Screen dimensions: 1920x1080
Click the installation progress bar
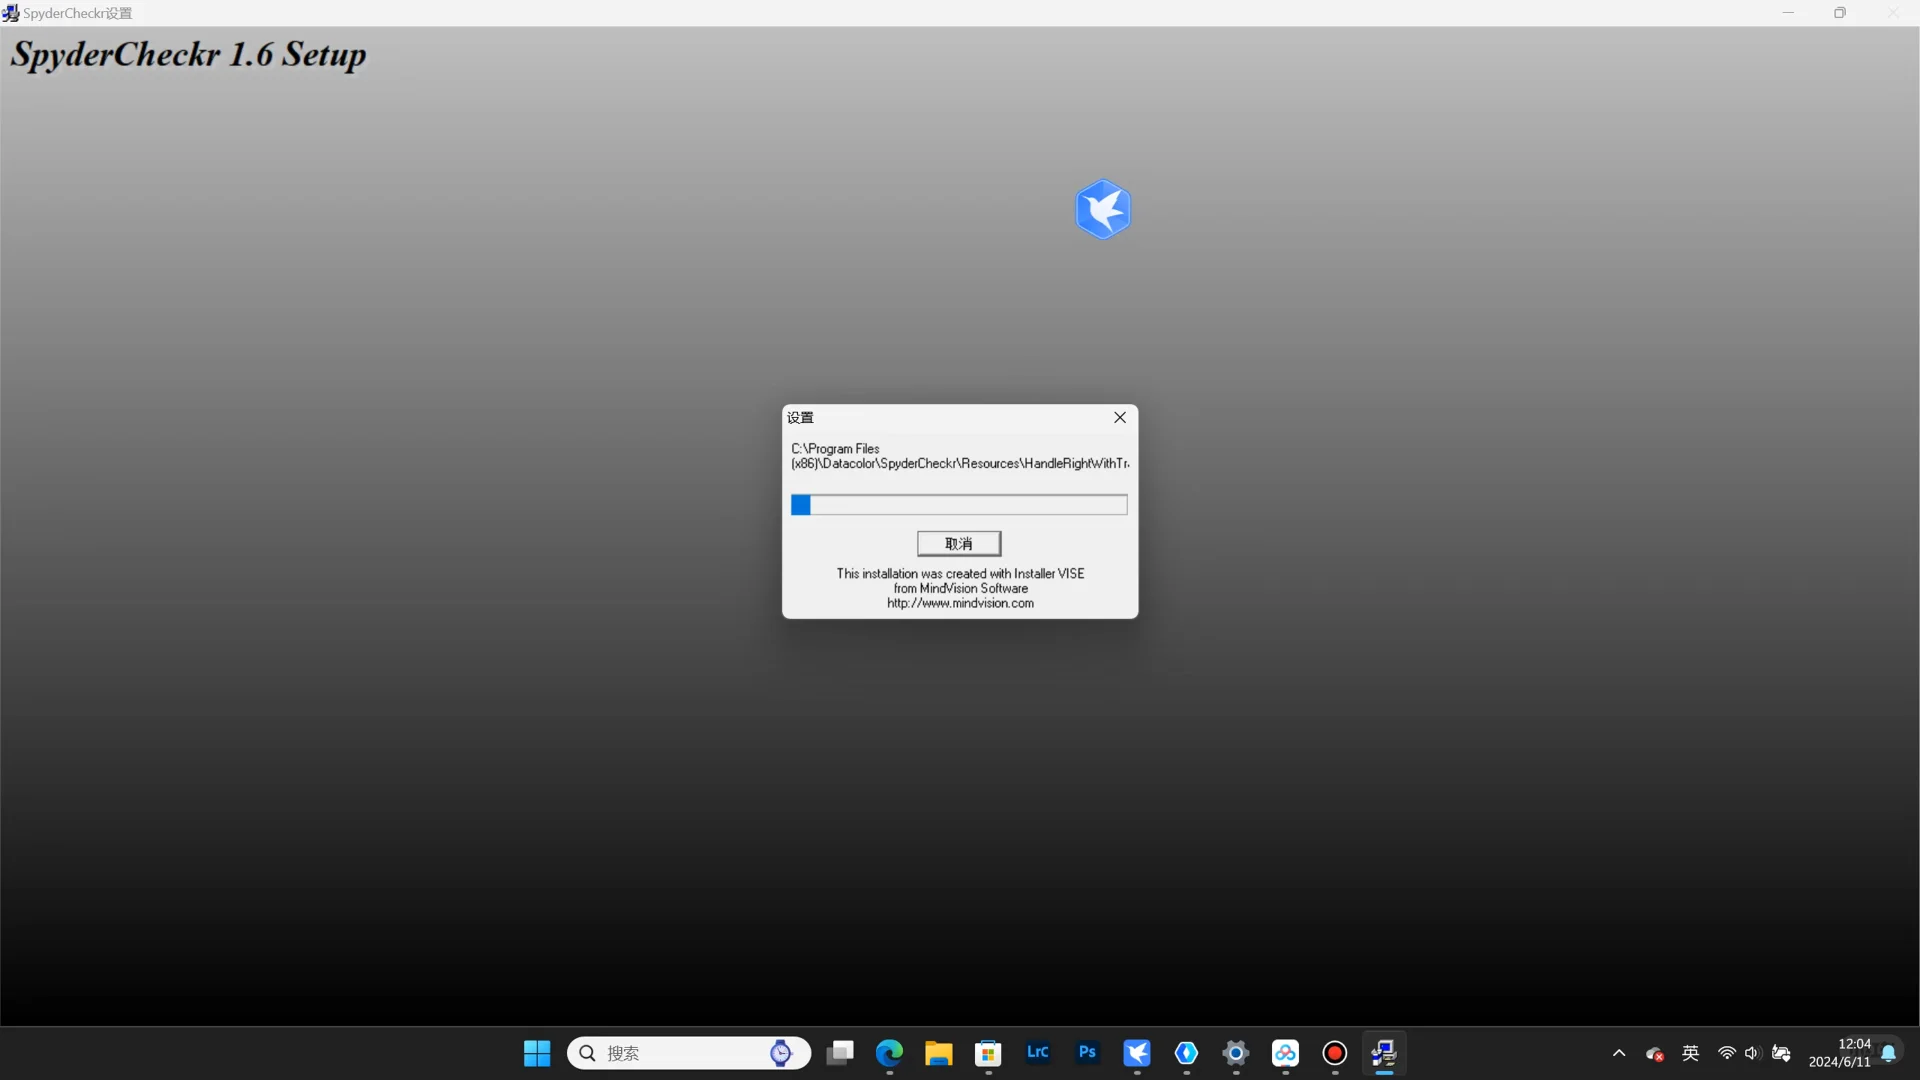958,505
